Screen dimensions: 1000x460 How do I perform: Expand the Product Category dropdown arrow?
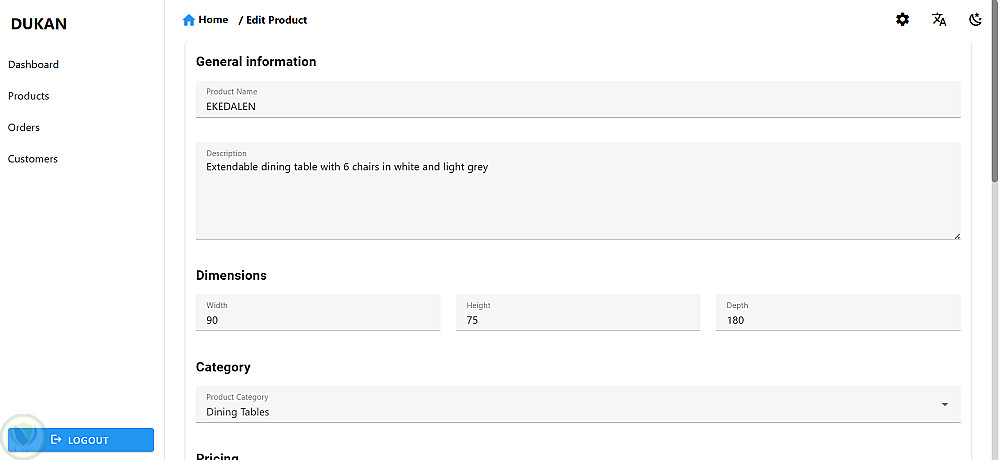click(945, 404)
